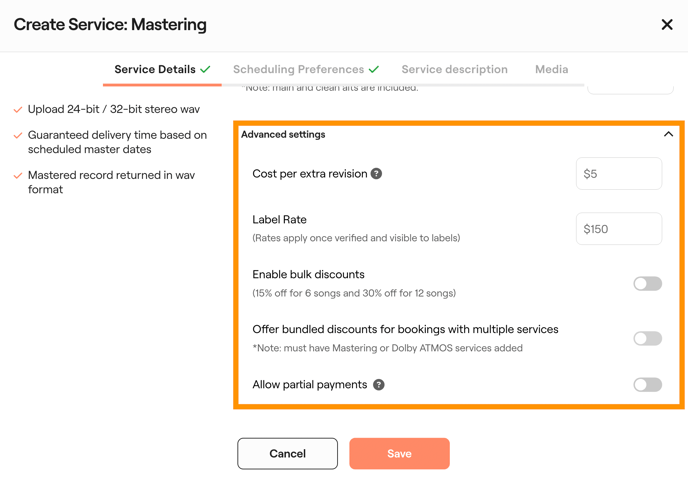Click help icon beside Allow partial payments
This screenshot has height=484, width=688.
tap(379, 384)
